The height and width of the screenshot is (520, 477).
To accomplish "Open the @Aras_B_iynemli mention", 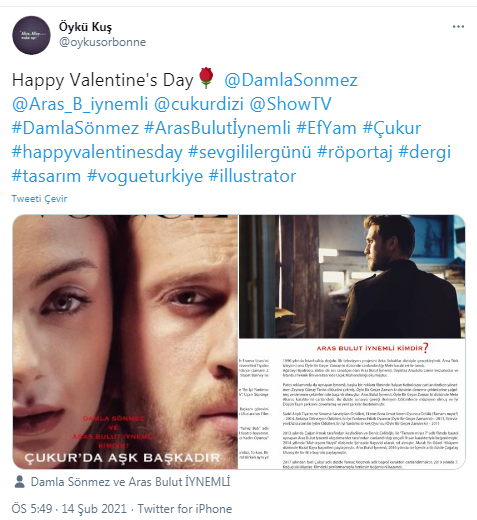I will [80, 104].
